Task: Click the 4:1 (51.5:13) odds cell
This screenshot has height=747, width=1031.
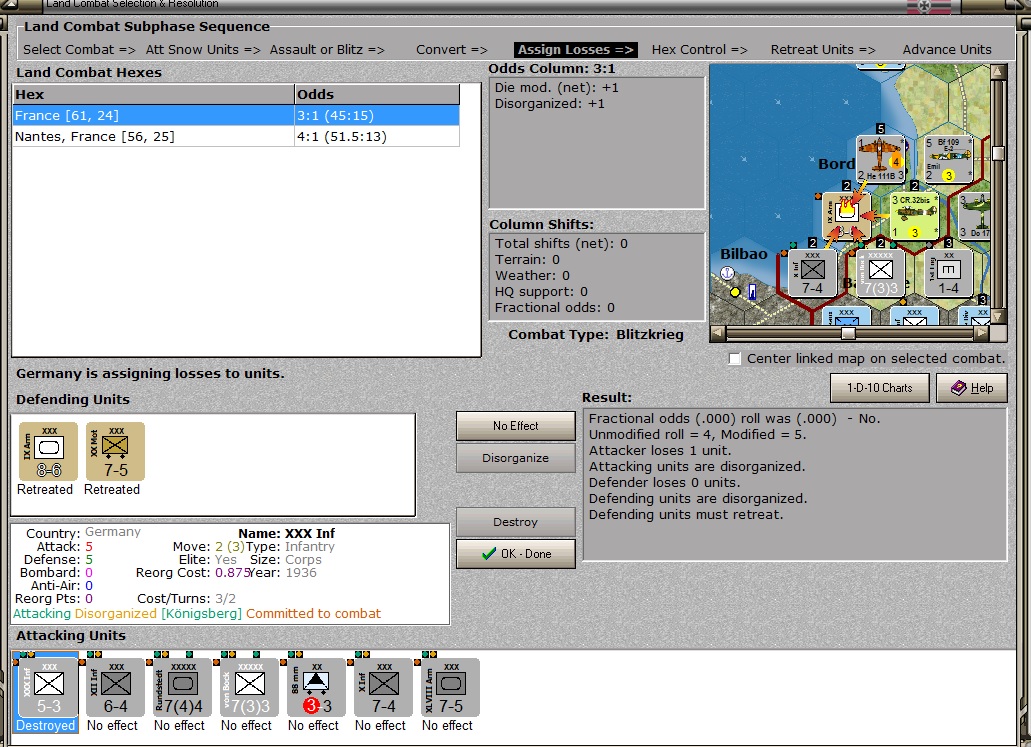Action: 377,137
